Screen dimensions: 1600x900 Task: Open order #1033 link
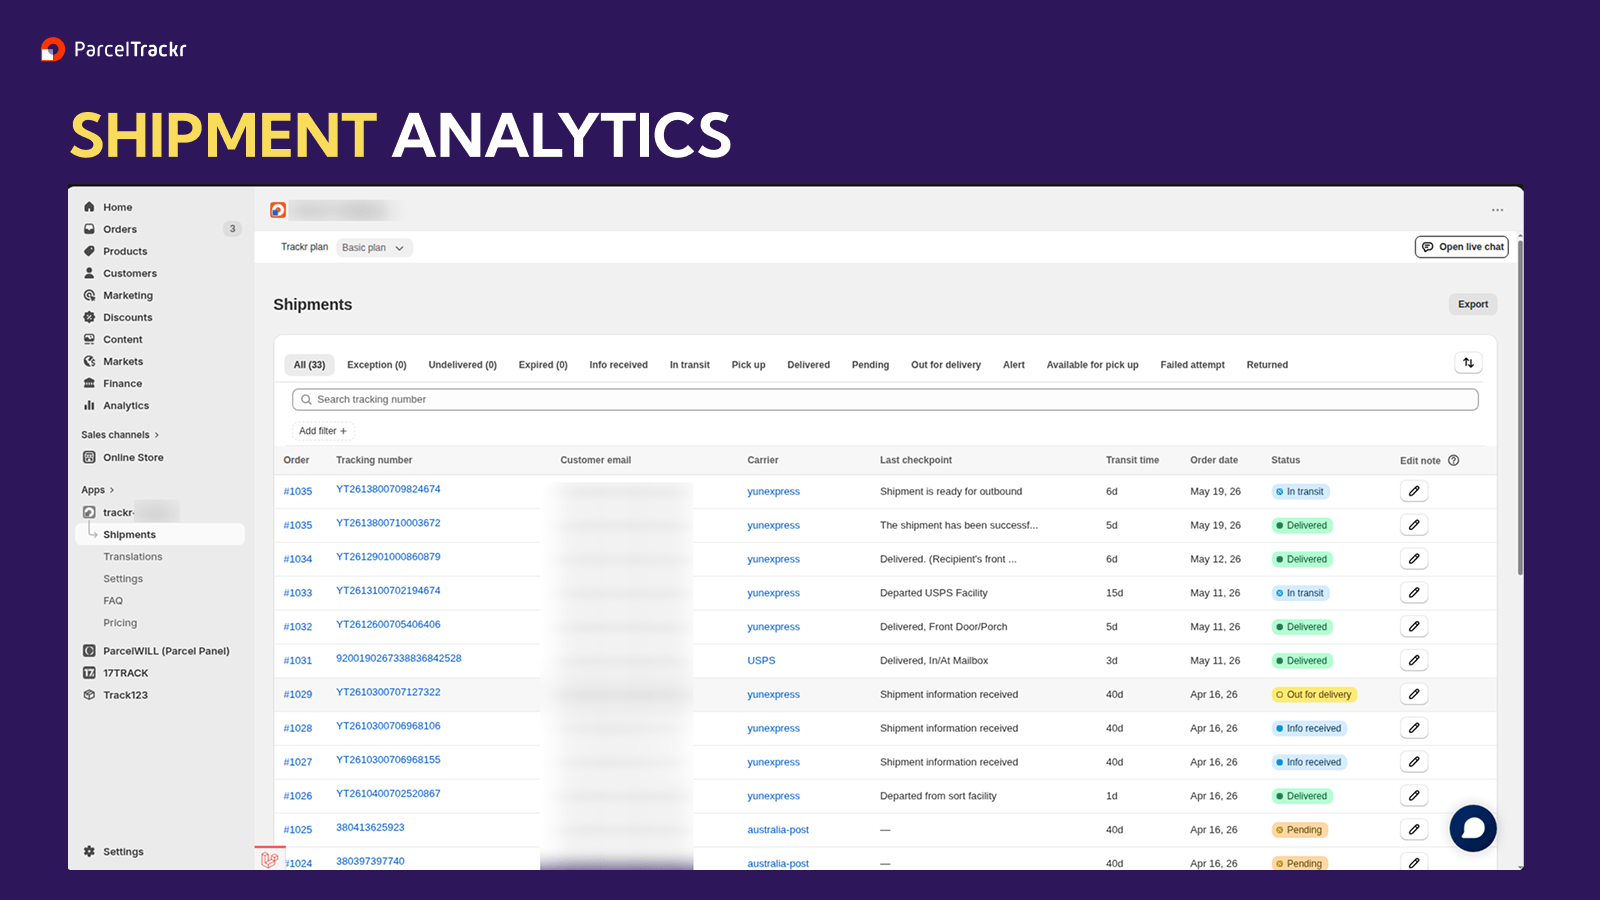coord(298,593)
